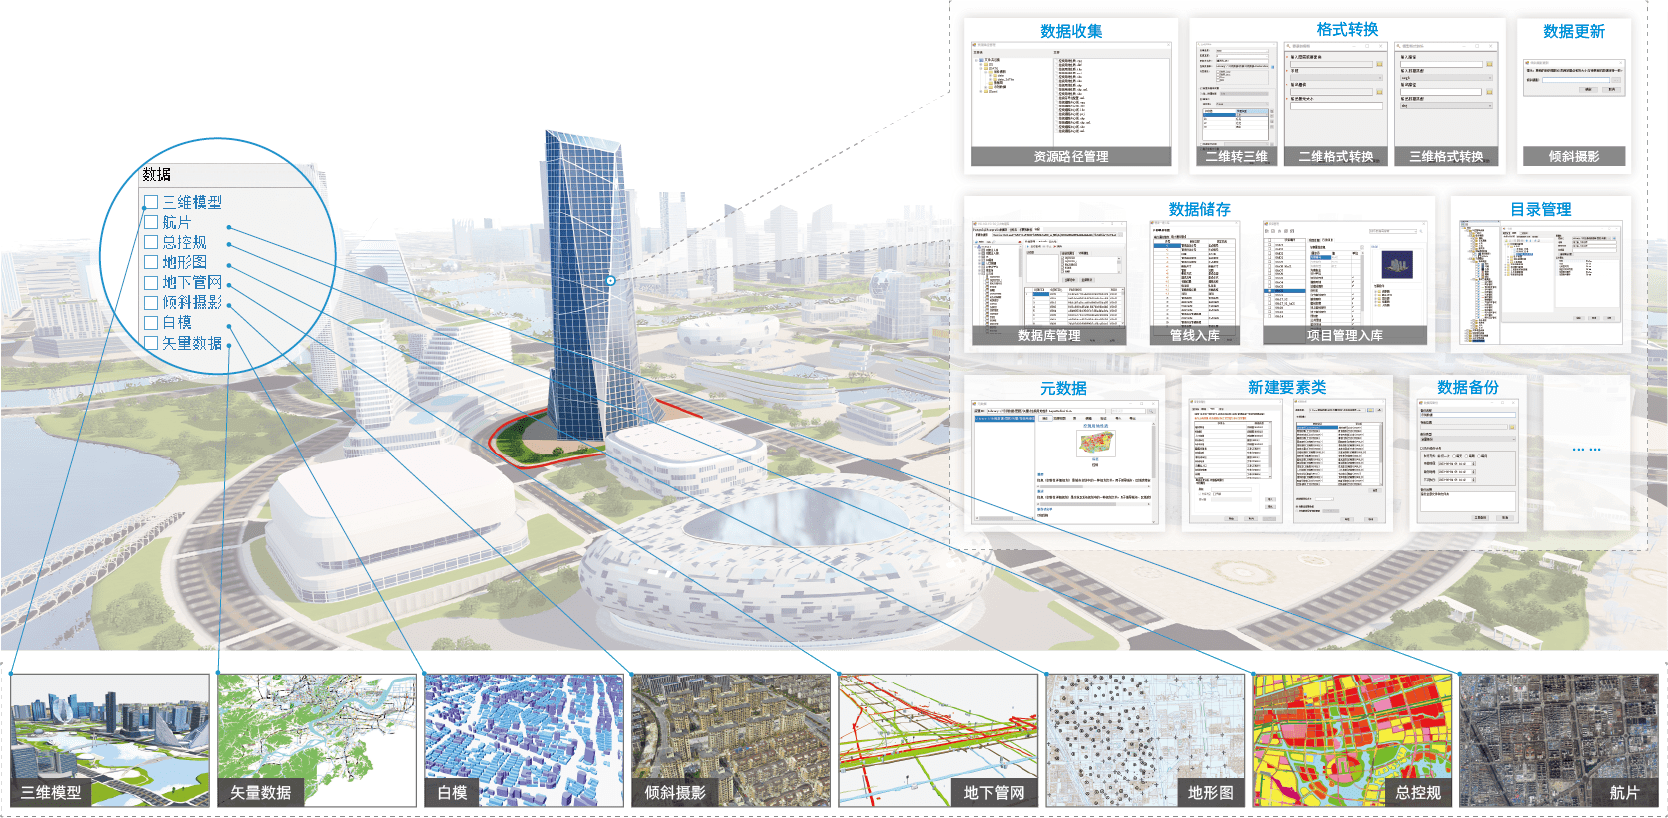
Task: Tick the 矢量数据 checkbox
Action: click(151, 343)
